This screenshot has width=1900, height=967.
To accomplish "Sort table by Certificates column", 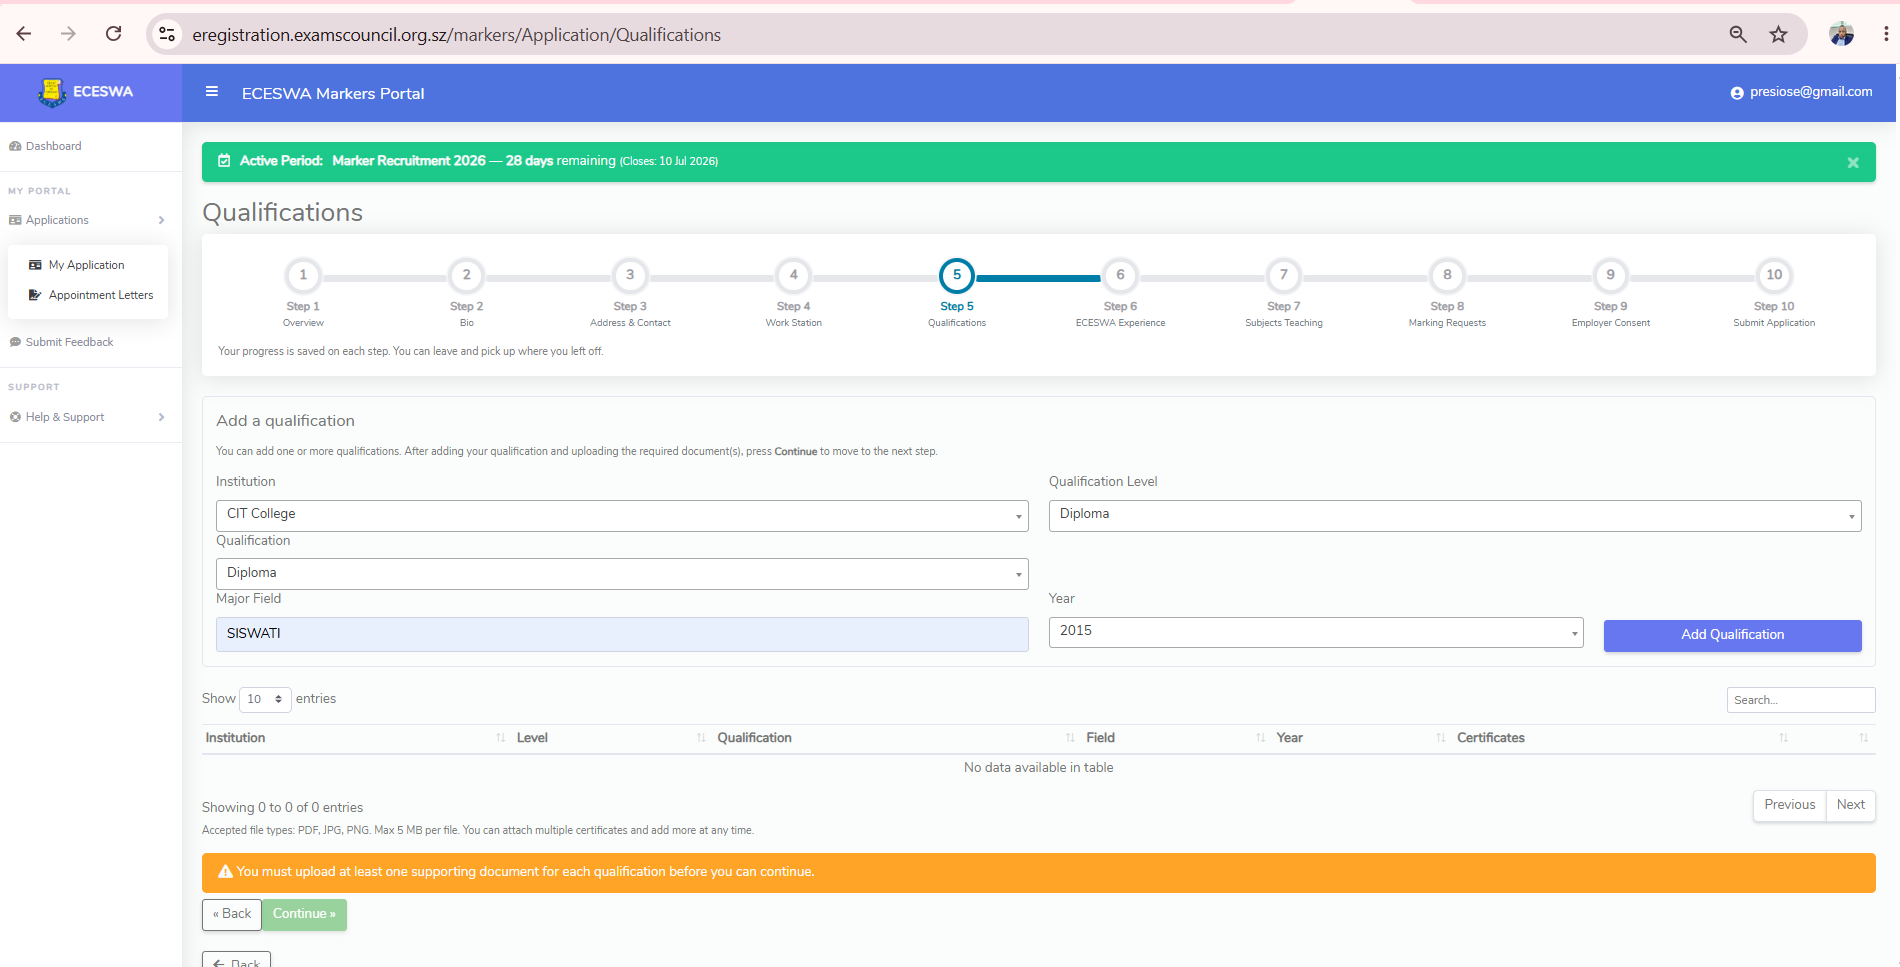I will (1624, 738).
